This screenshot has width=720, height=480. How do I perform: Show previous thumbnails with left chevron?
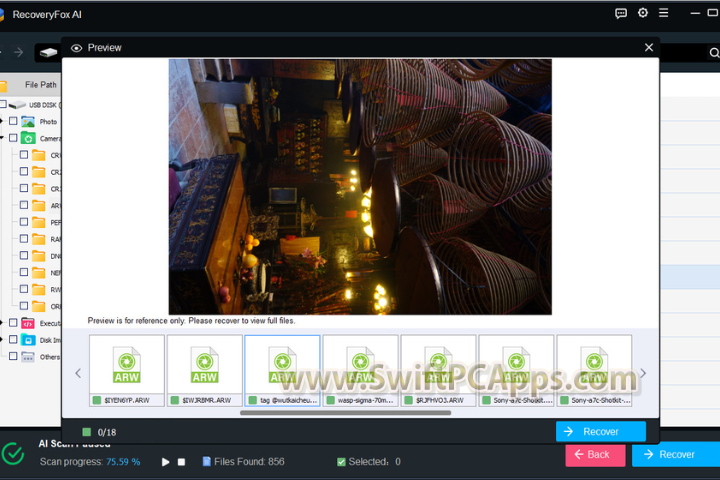point(78,373)
